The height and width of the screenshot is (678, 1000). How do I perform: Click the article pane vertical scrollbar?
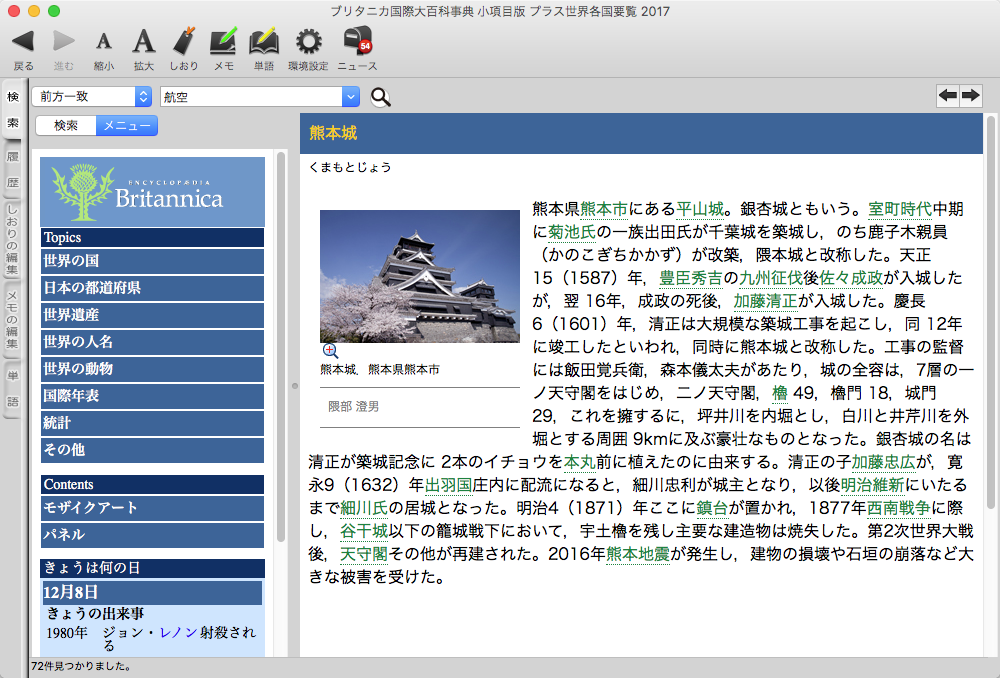point(990,400)
